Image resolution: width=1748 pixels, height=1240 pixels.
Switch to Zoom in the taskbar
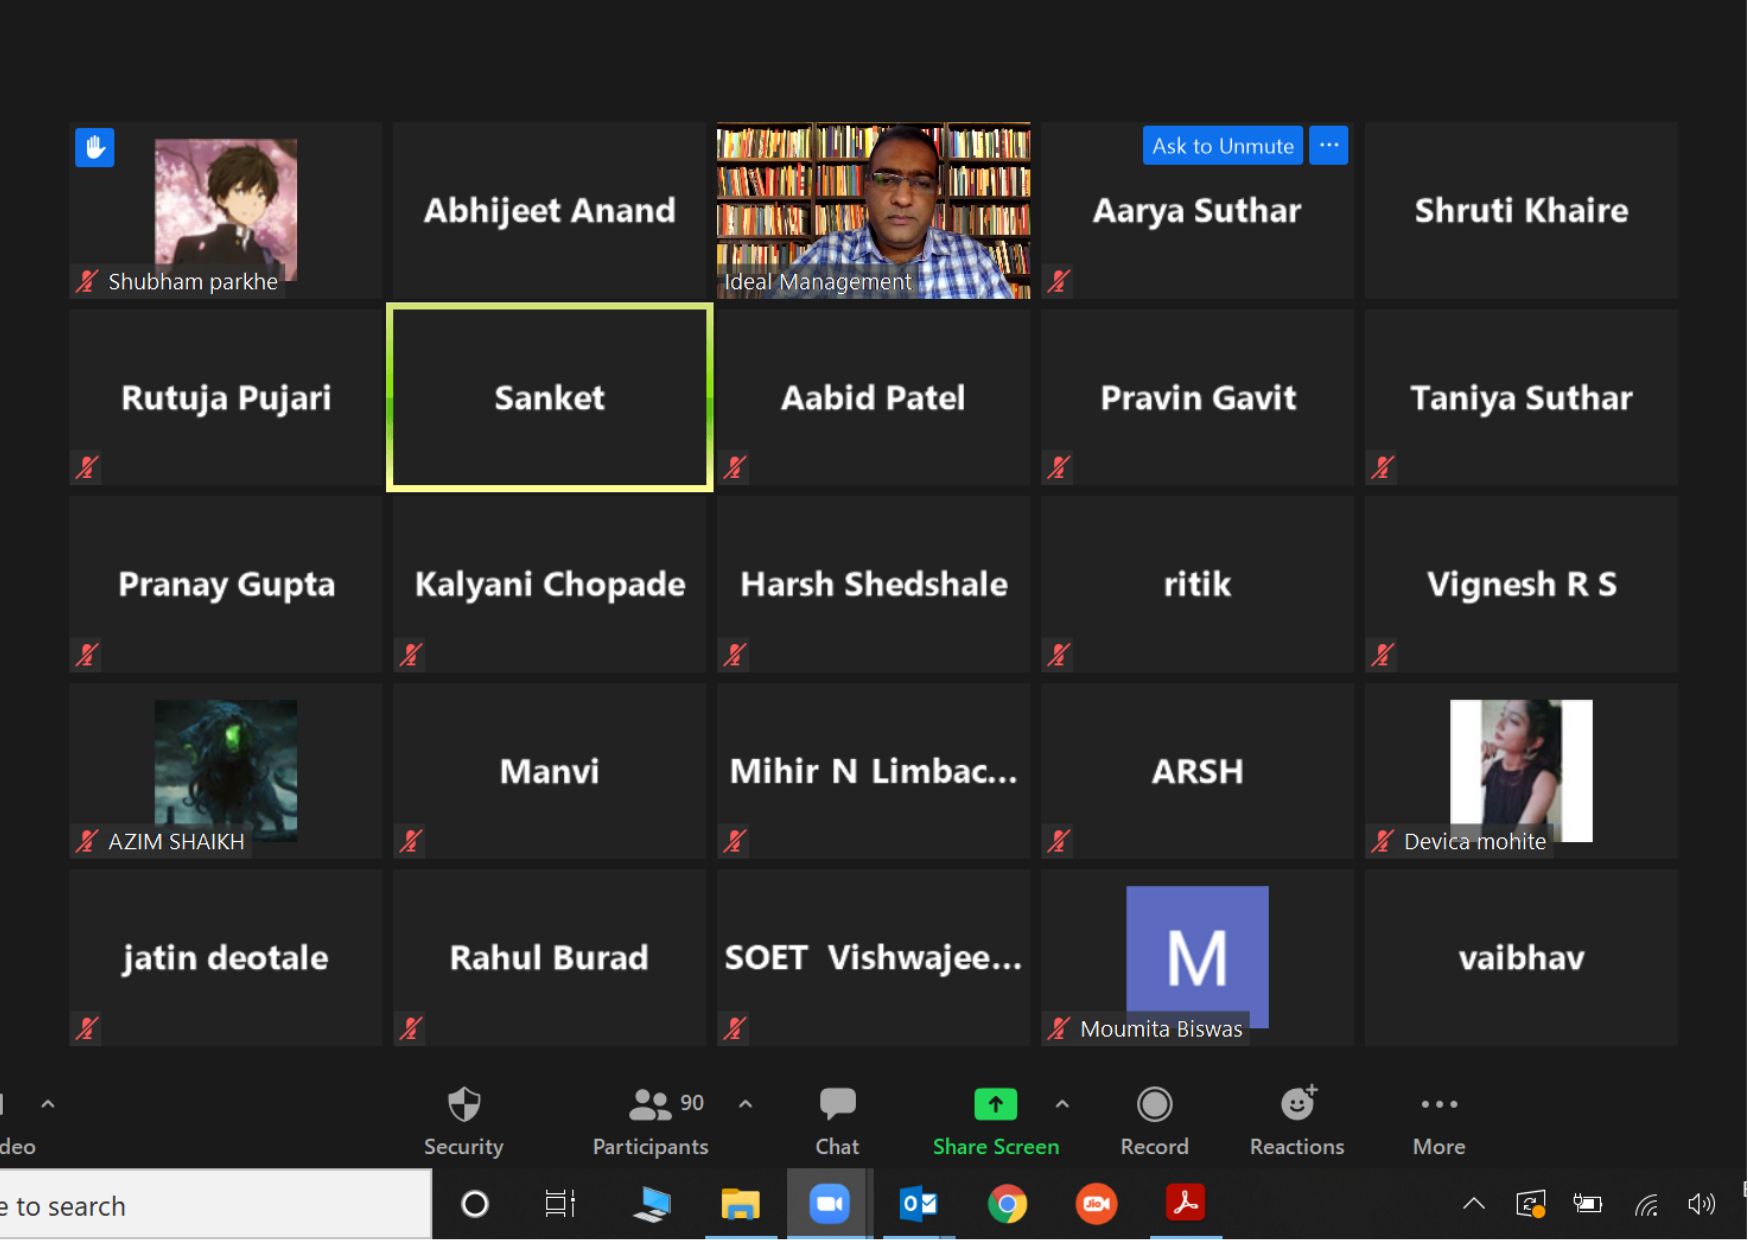(x=829, y=1204)
